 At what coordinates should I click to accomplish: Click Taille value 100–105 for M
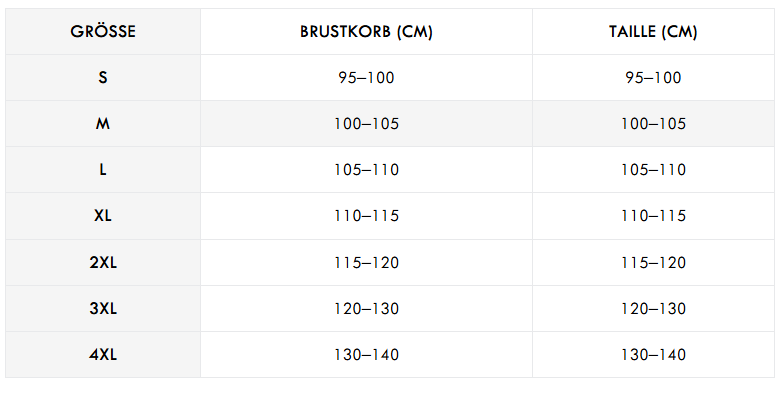coord(653,124)
